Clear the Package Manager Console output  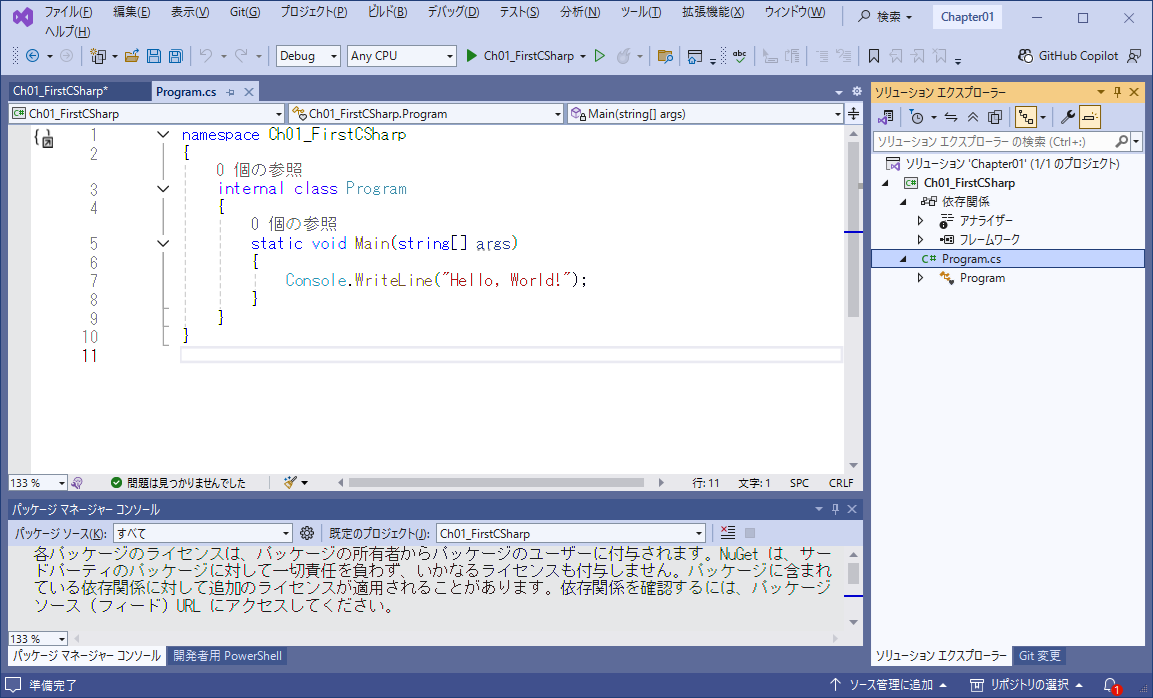[x=727, y=533]
